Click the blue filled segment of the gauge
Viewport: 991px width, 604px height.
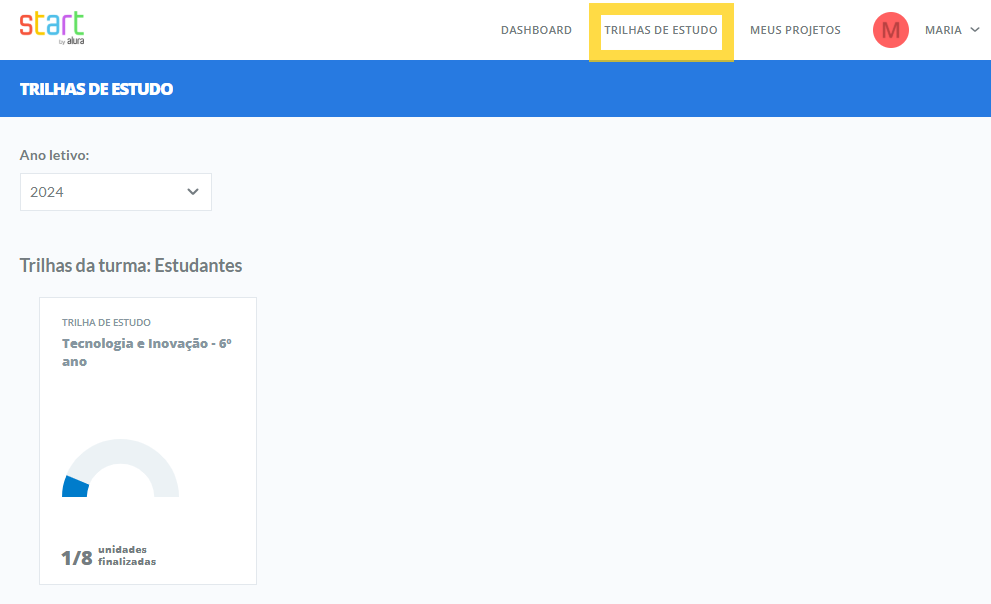[x=75, y=487]
